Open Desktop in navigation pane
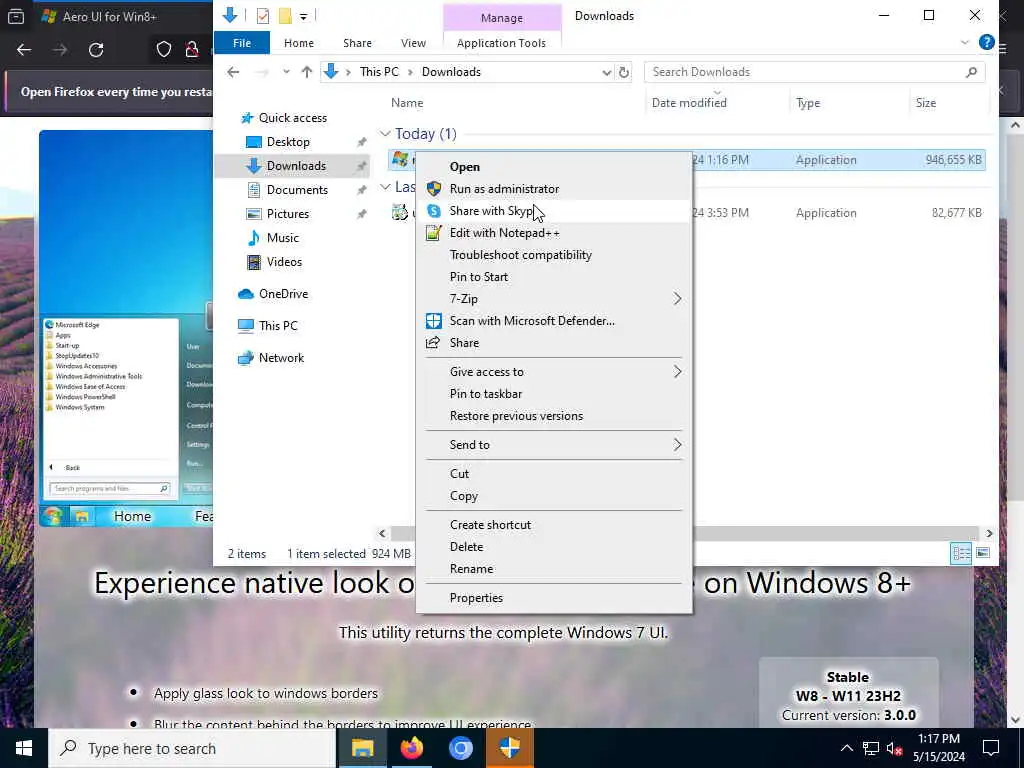Image resolution: width=1024 pixels, height=768 pixels. [x=287, y=142]
